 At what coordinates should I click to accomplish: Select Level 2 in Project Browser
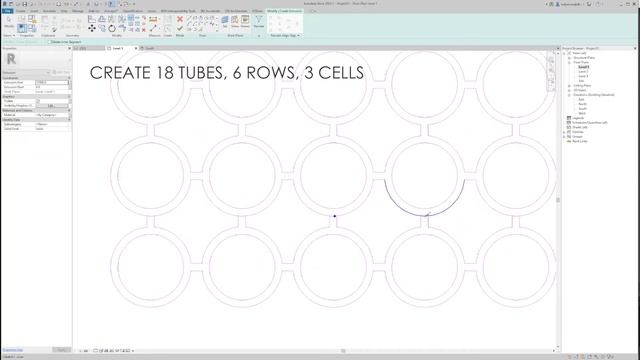[x=583, y=71]
